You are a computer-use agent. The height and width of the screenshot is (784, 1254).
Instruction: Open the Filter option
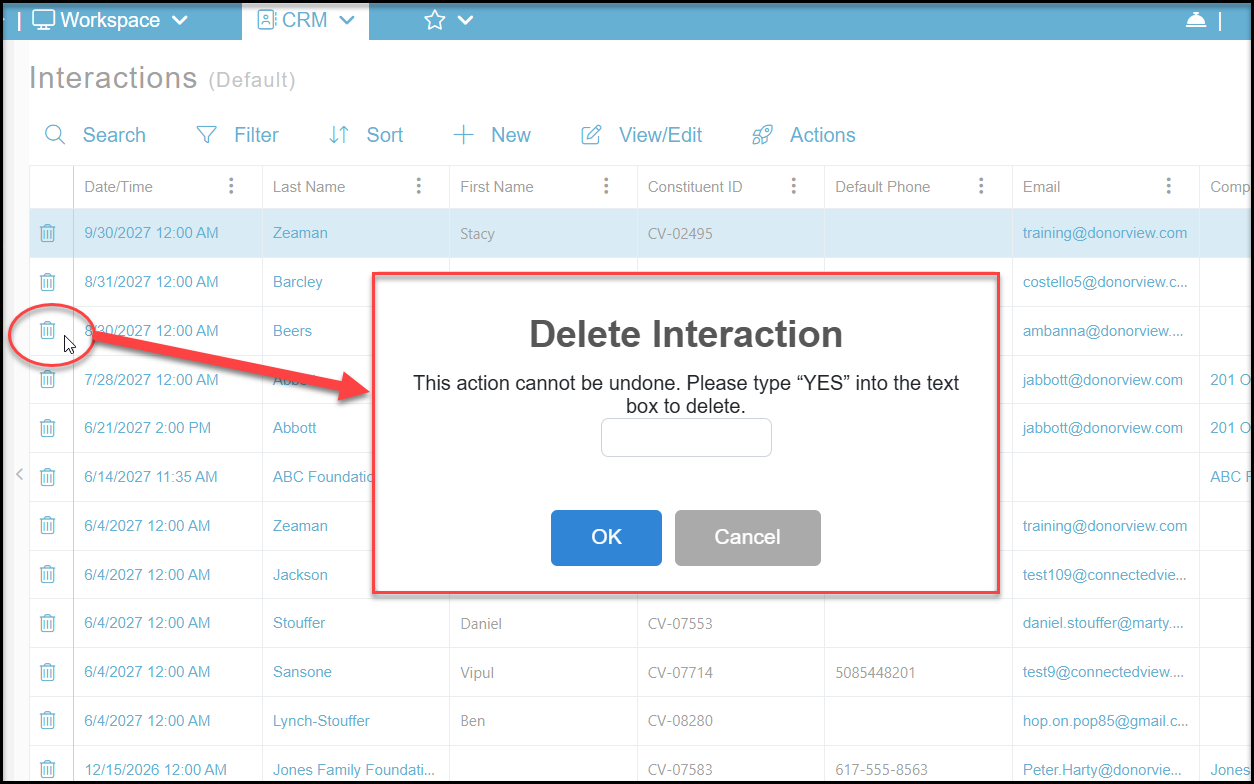tap(237, 135)
